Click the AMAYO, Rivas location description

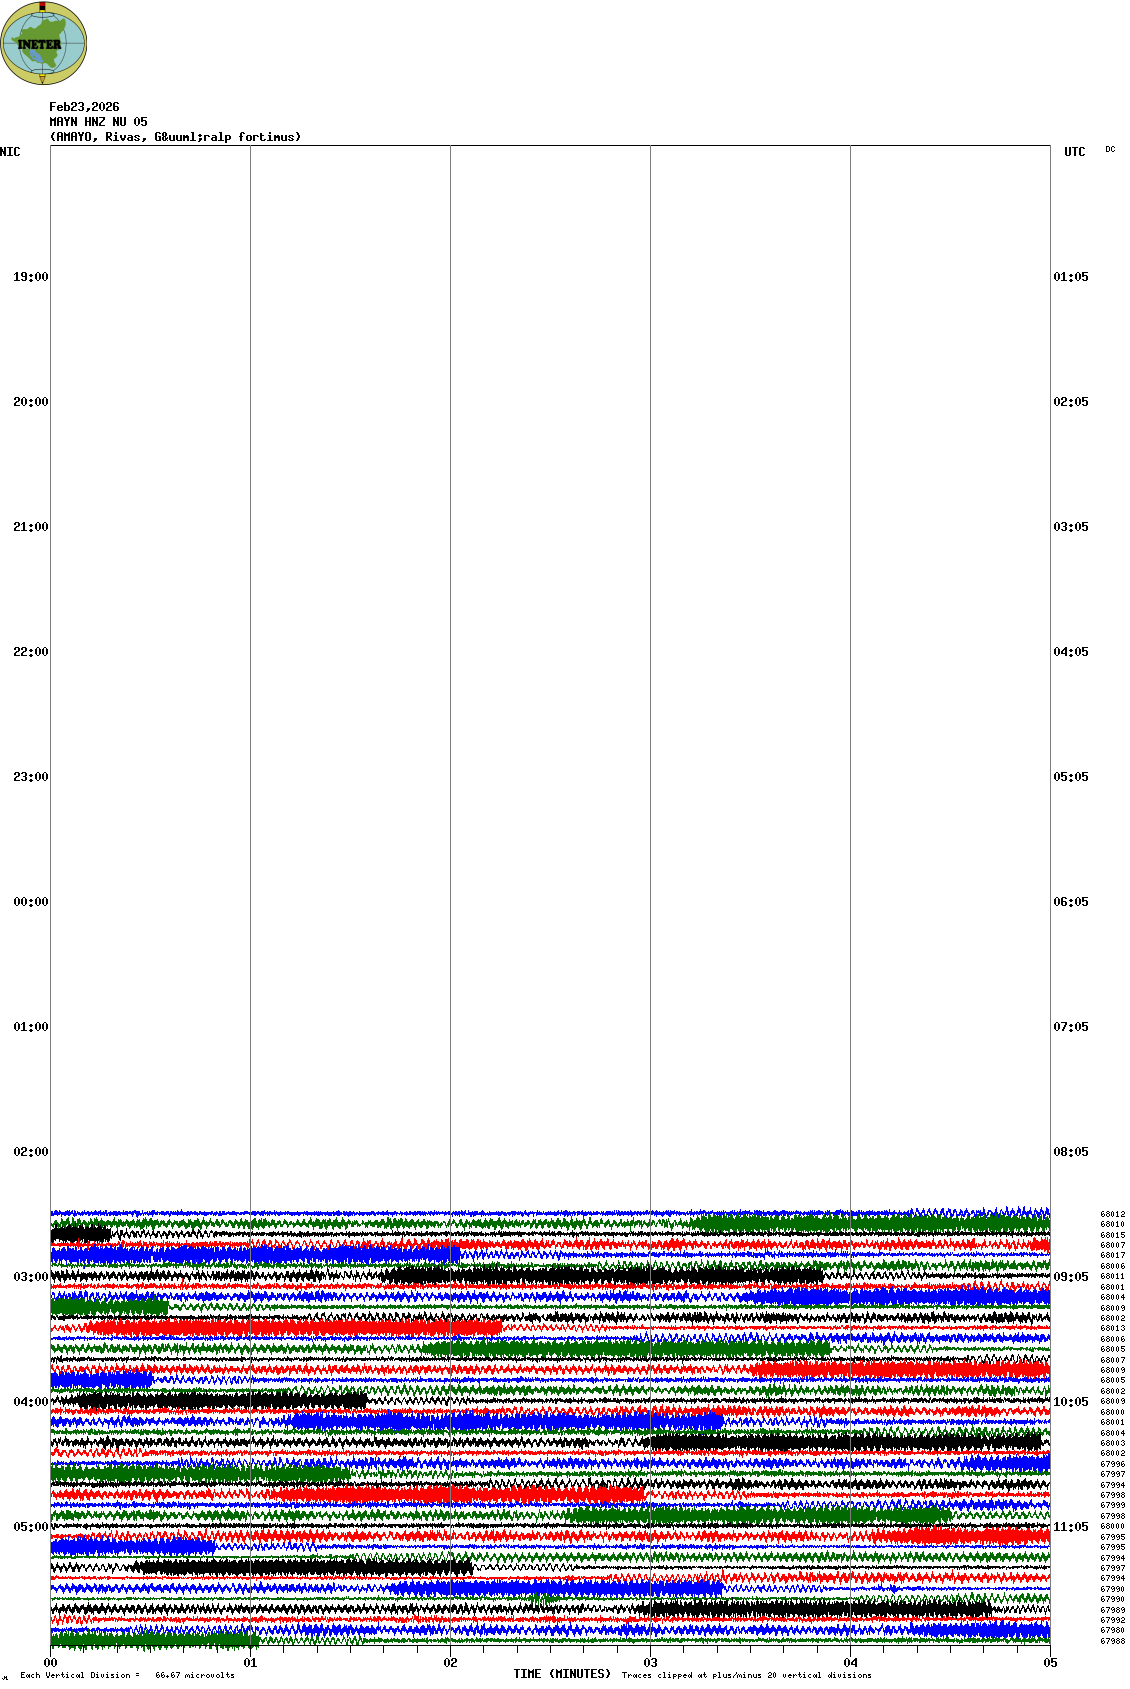click(175, 137)
